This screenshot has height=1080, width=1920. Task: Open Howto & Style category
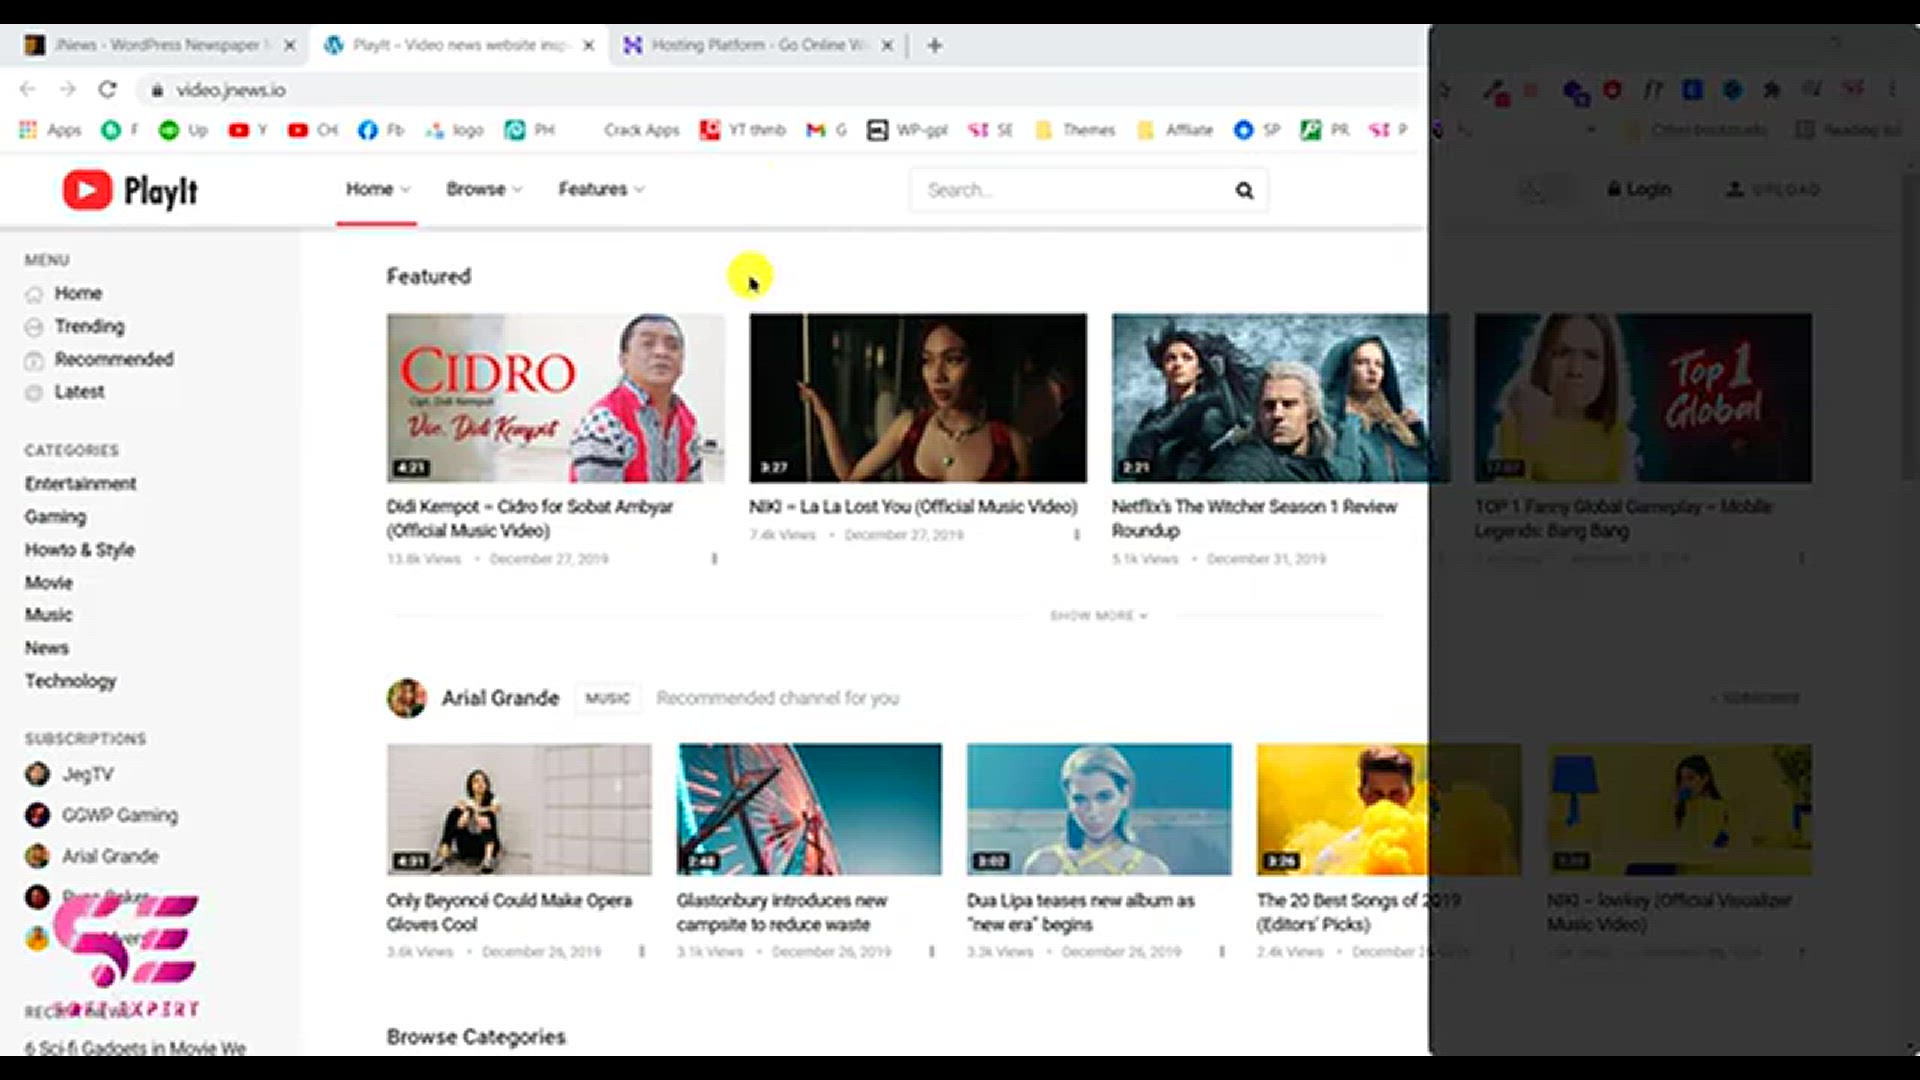click(x=79, y=550)
